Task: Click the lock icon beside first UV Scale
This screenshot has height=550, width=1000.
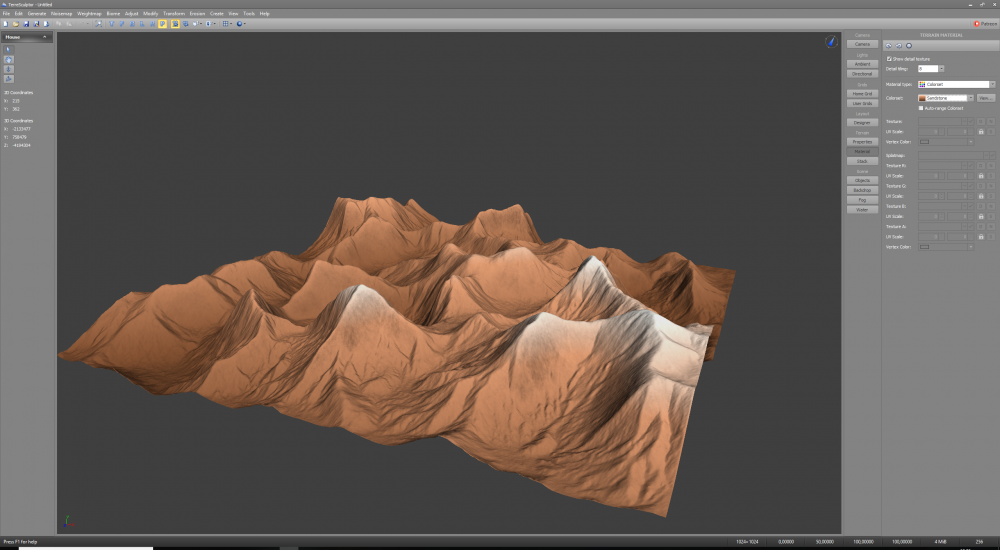Action: click(x=980, y=132)
